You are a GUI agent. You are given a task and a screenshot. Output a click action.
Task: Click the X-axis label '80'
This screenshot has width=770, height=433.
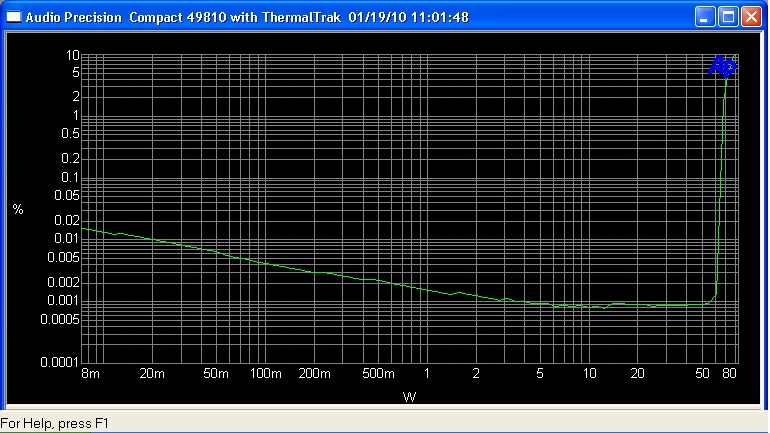click(x=729, y=374)
